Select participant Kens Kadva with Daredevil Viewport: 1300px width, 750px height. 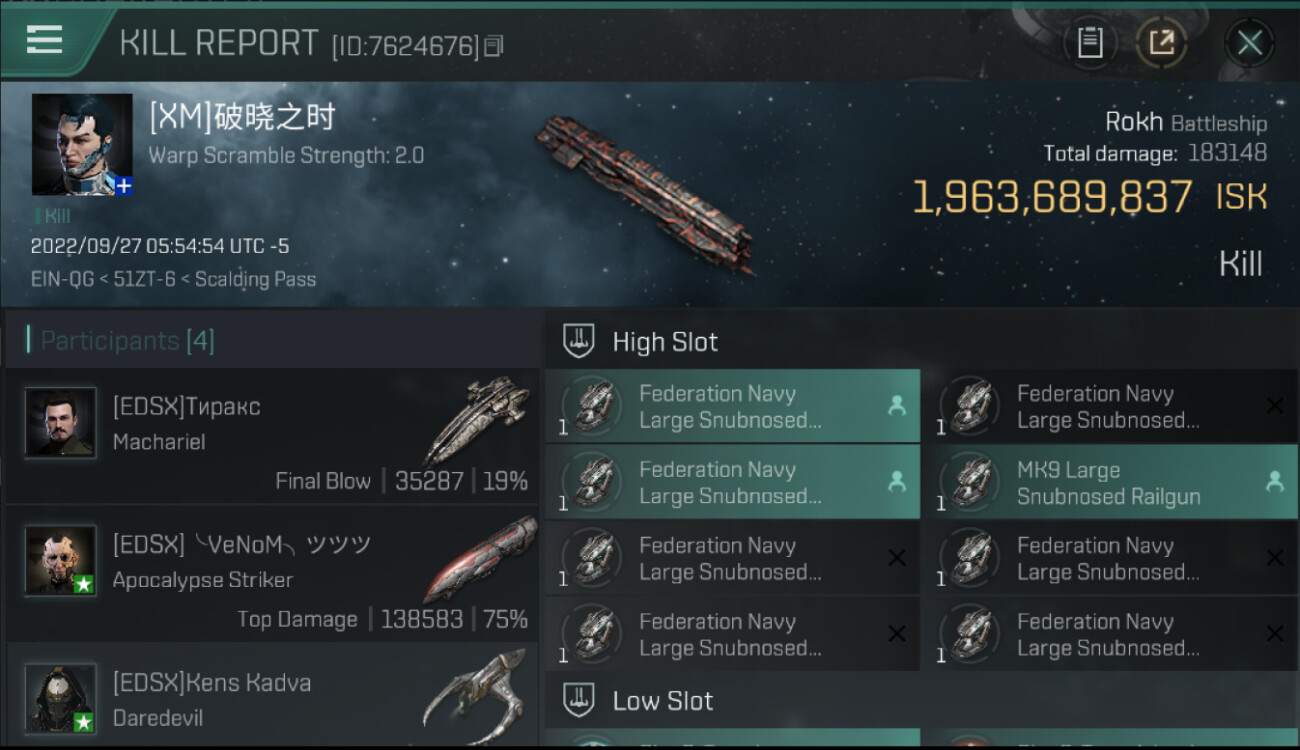pyautogui.click(x=272, y=699)
